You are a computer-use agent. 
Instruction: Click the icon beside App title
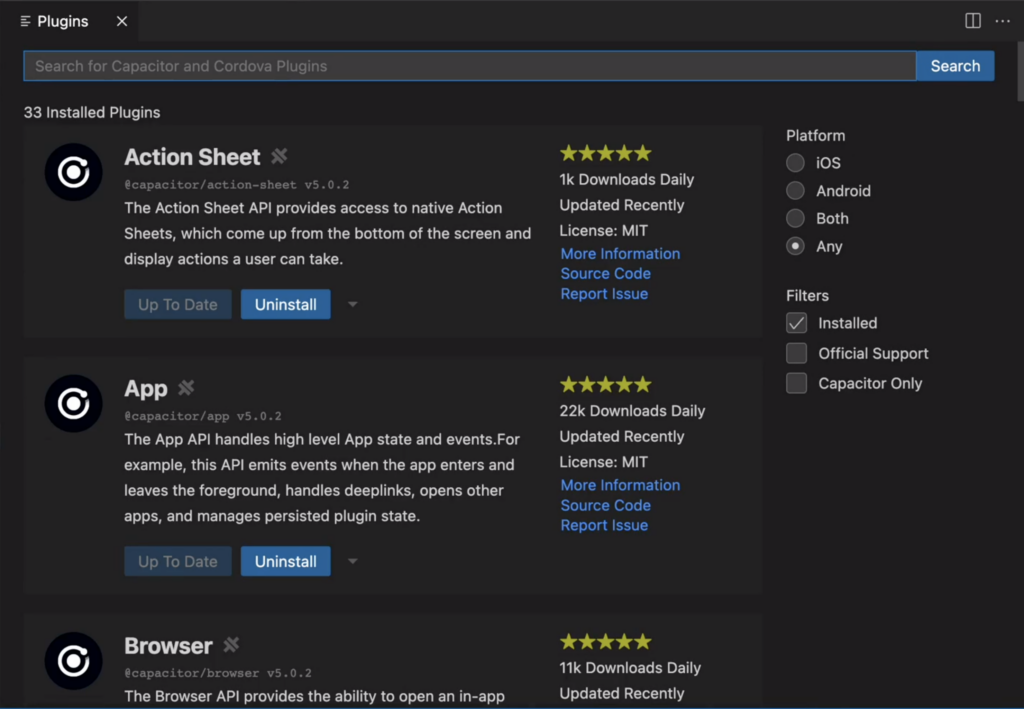[186, 388]
